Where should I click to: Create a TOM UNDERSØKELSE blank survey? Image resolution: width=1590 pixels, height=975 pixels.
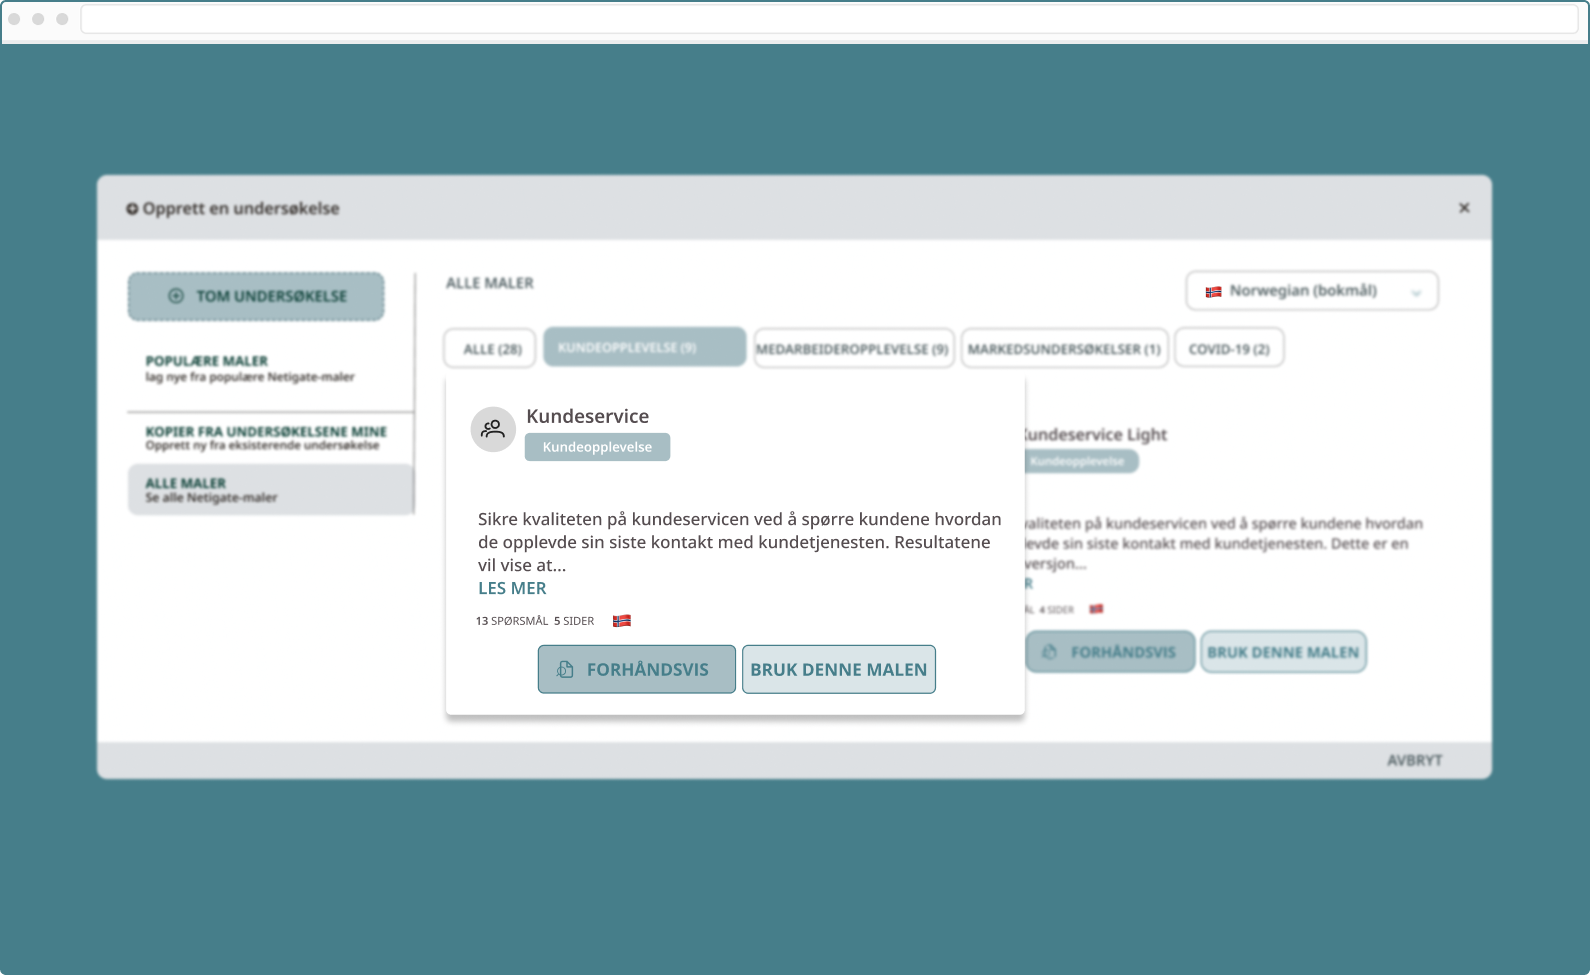[256, 296]
